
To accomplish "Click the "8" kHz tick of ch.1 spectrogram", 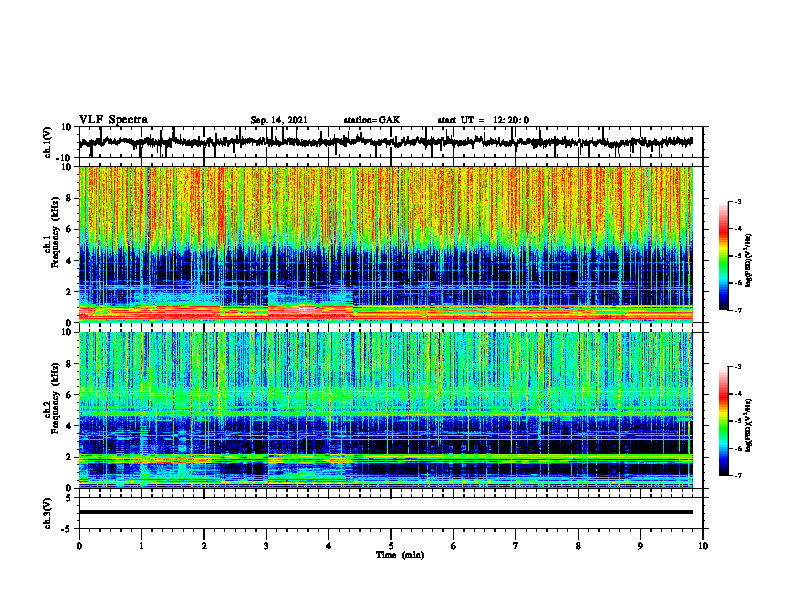I will click(x=71, y=198).
